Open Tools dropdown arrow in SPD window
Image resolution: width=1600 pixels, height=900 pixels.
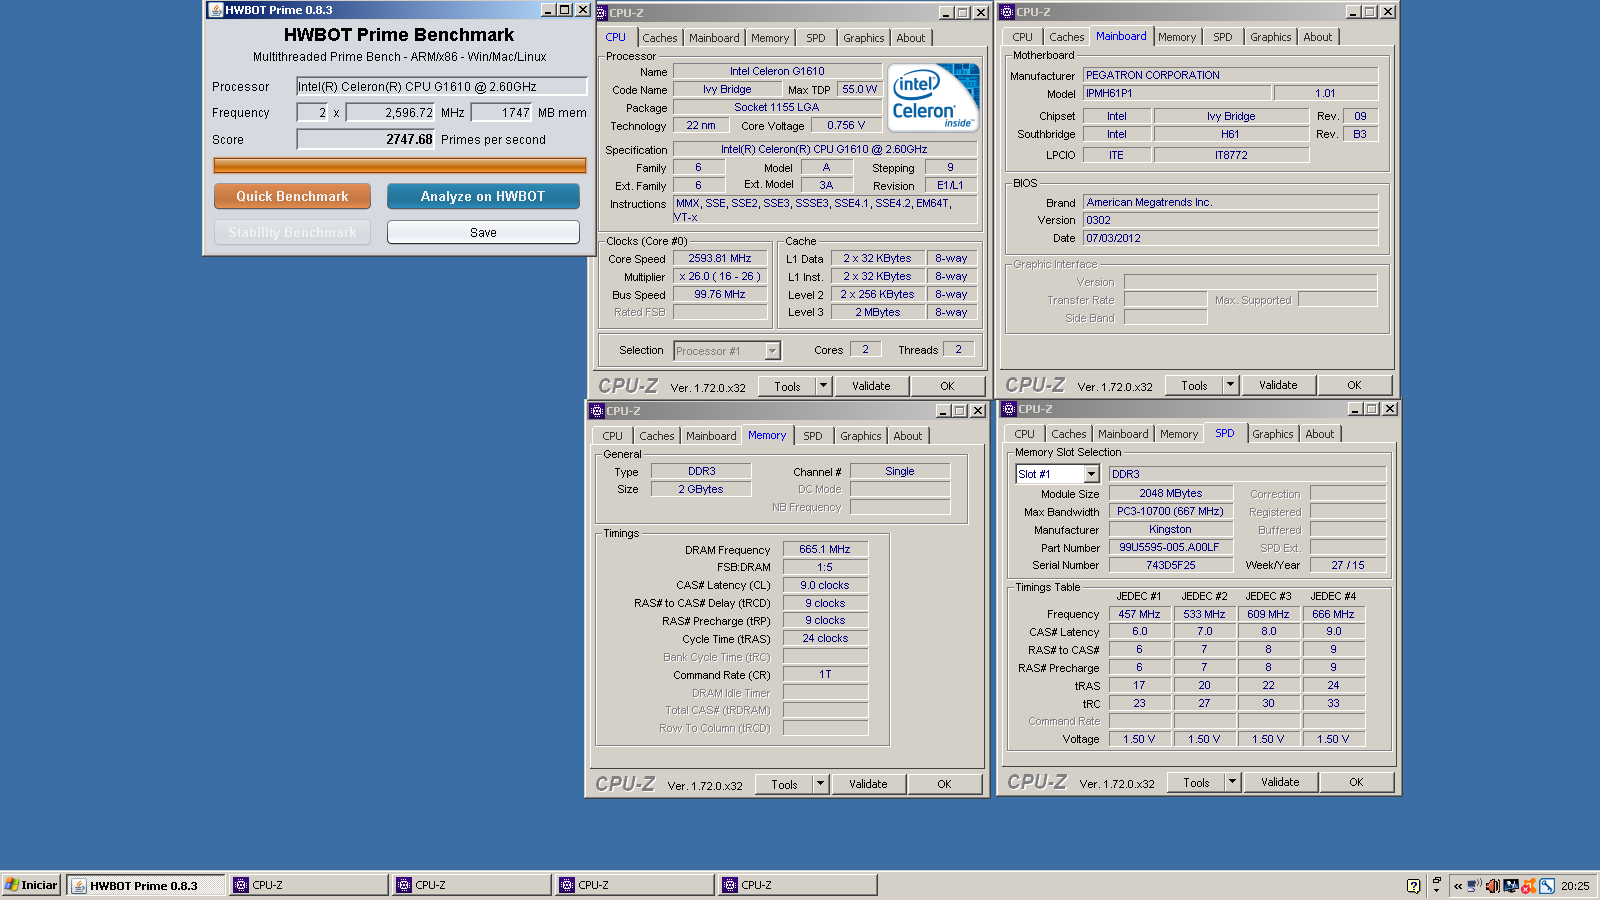(1233, 782)
